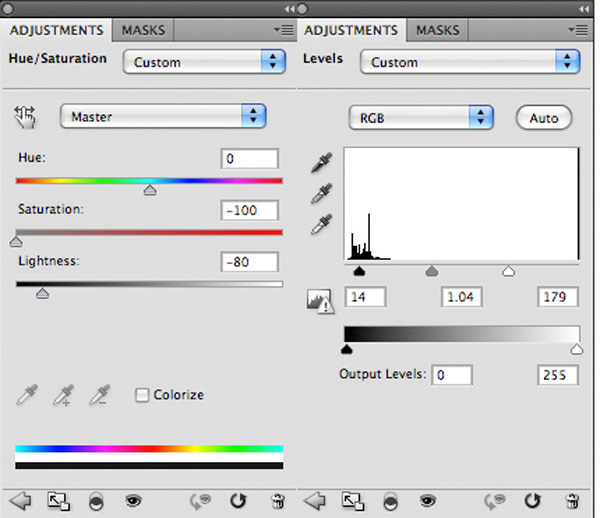Open the Master color range dropdown

tap(163, 116)
